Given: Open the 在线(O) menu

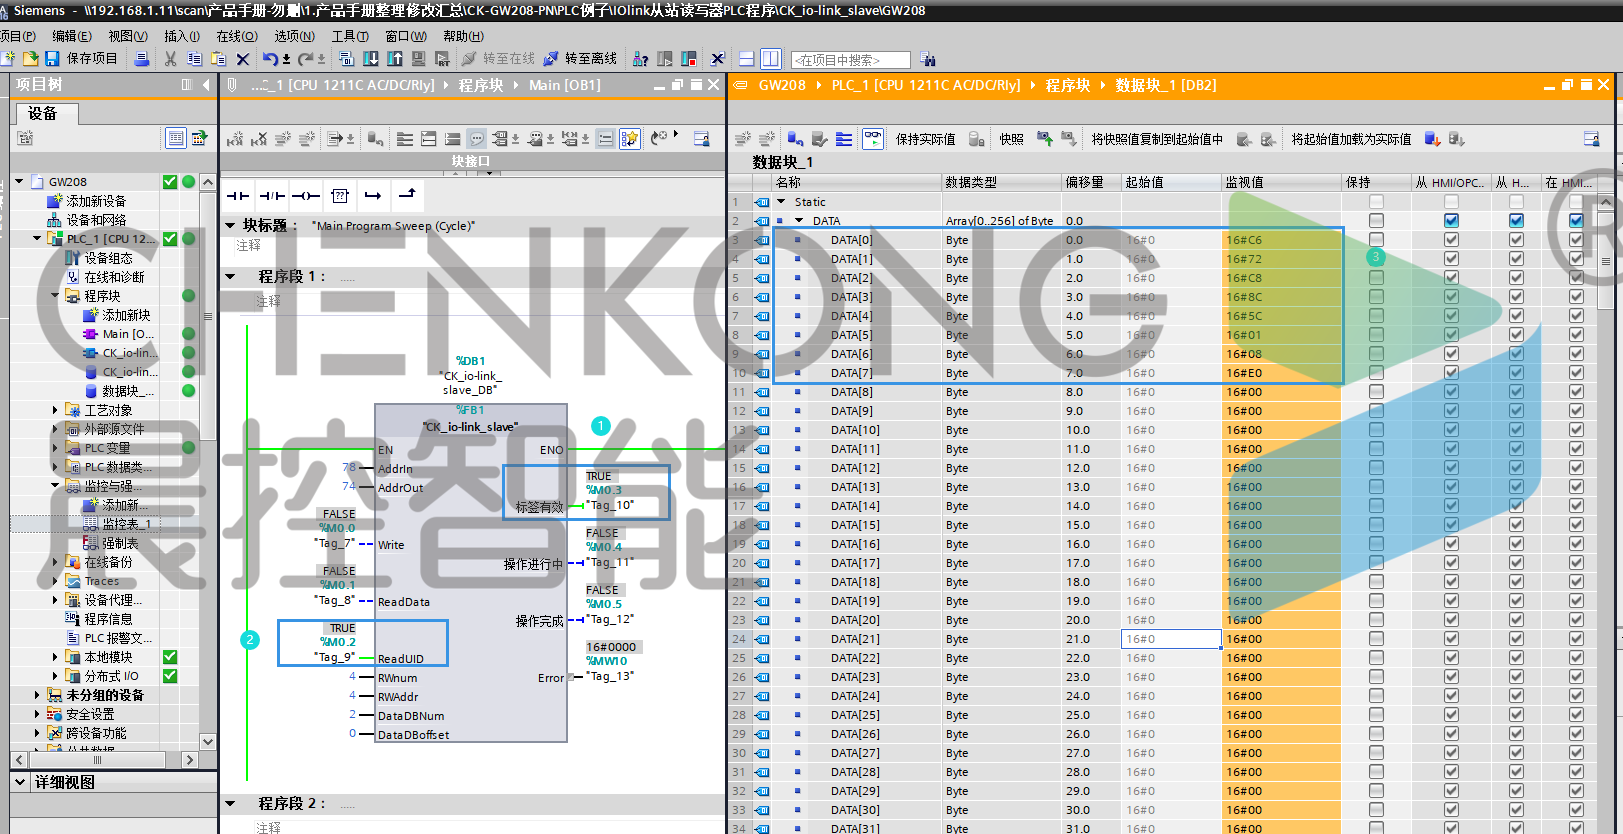Looking at the screenshot, I should pos(236,36).
